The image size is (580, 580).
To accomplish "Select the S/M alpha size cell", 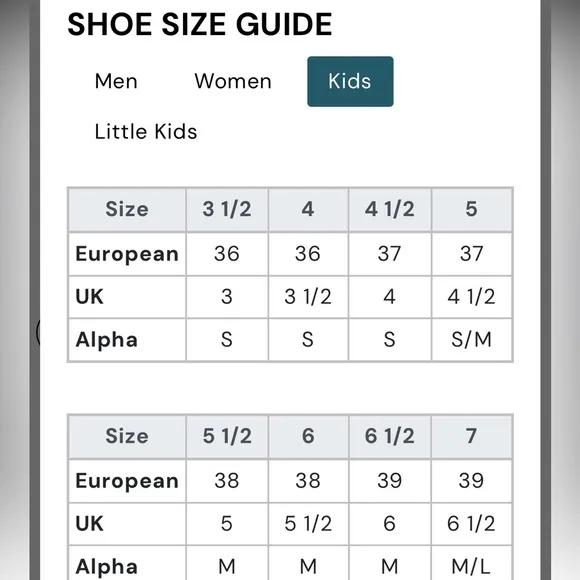I will pyautogui.click(x=472, y=340).
